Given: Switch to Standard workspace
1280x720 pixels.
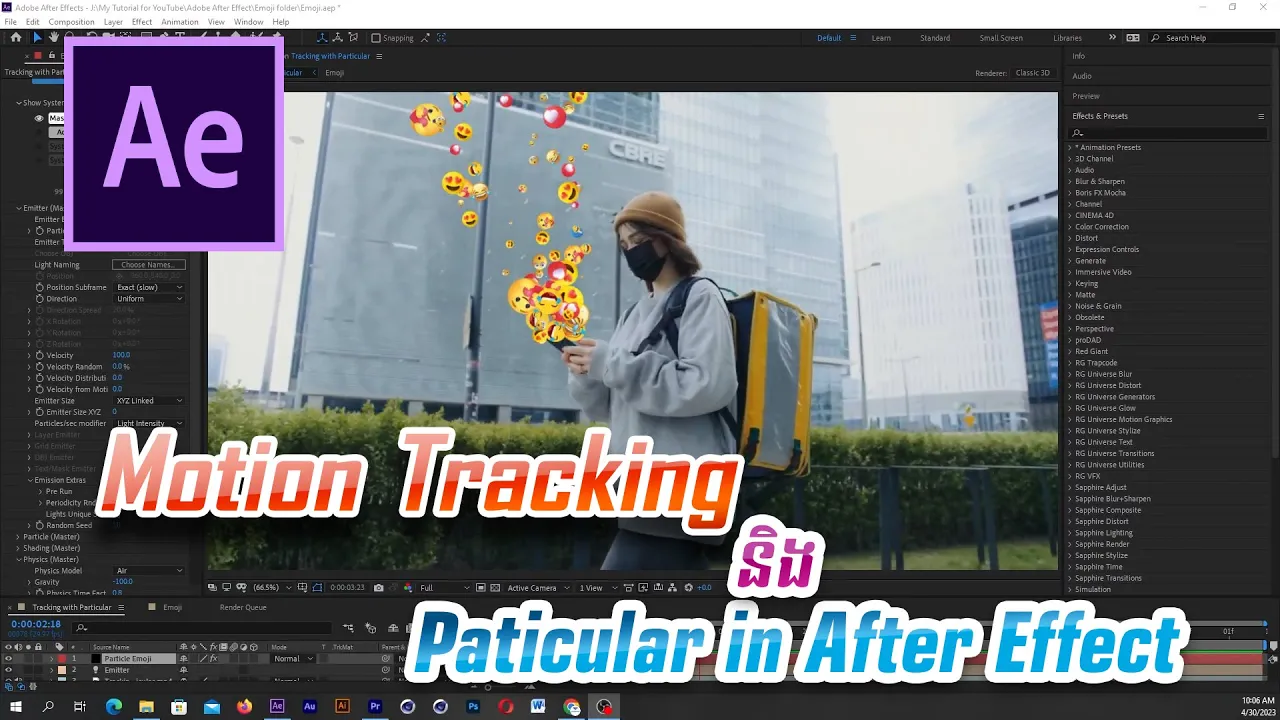Looking at the screenshot, I should (x=935, y=38).
